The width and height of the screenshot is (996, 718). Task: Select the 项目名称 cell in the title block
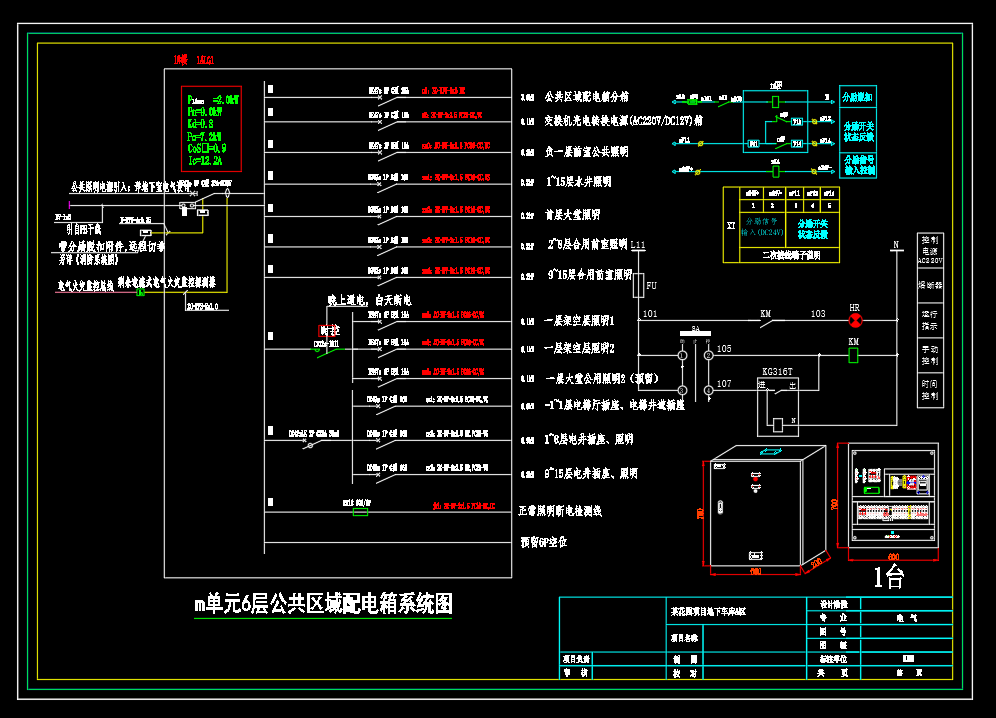click(684, 638)
